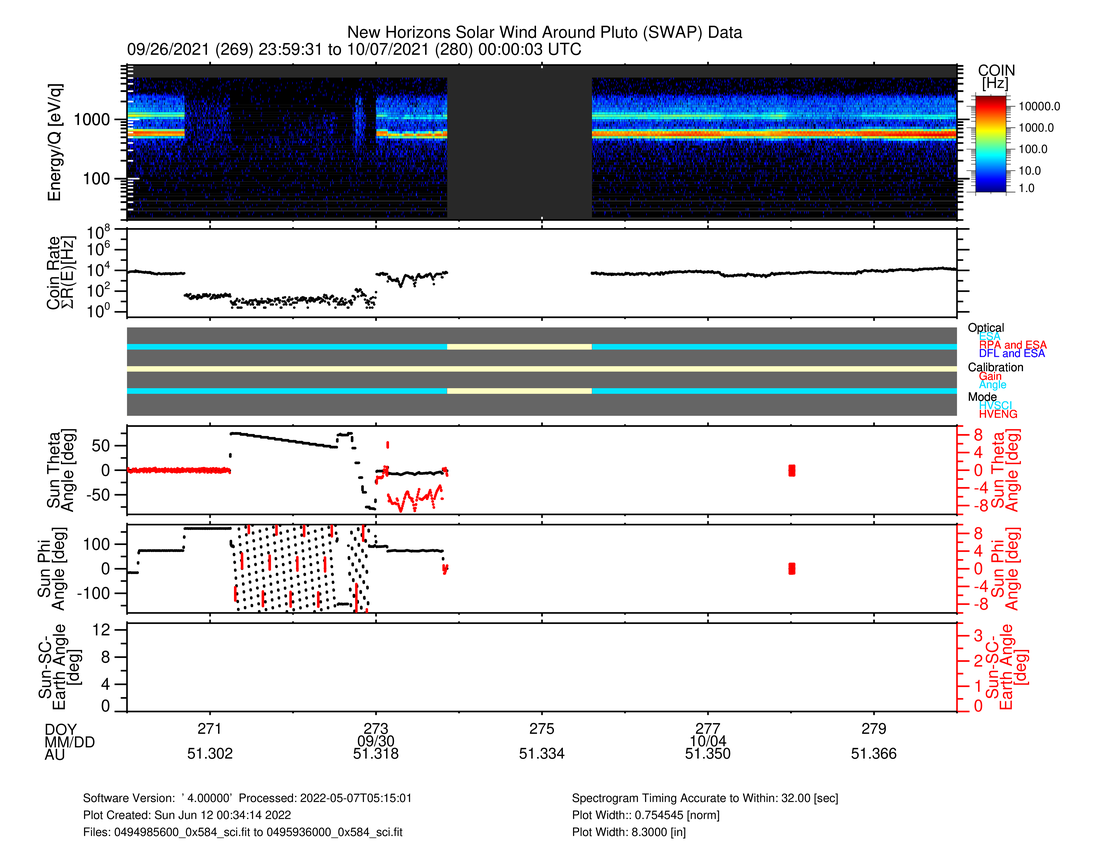Click the dark data gap in the spectrogram
This screenshot has height=850, width=1100.
(x=519, y=147)
